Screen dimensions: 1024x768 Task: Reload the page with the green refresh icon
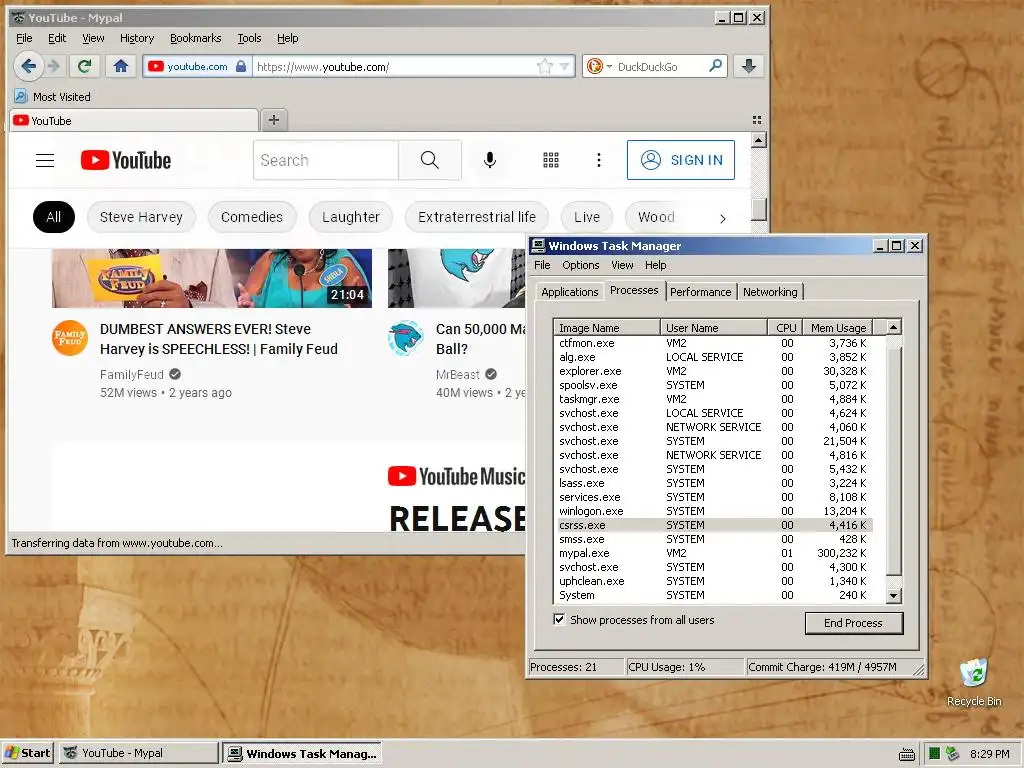point(84,66)
